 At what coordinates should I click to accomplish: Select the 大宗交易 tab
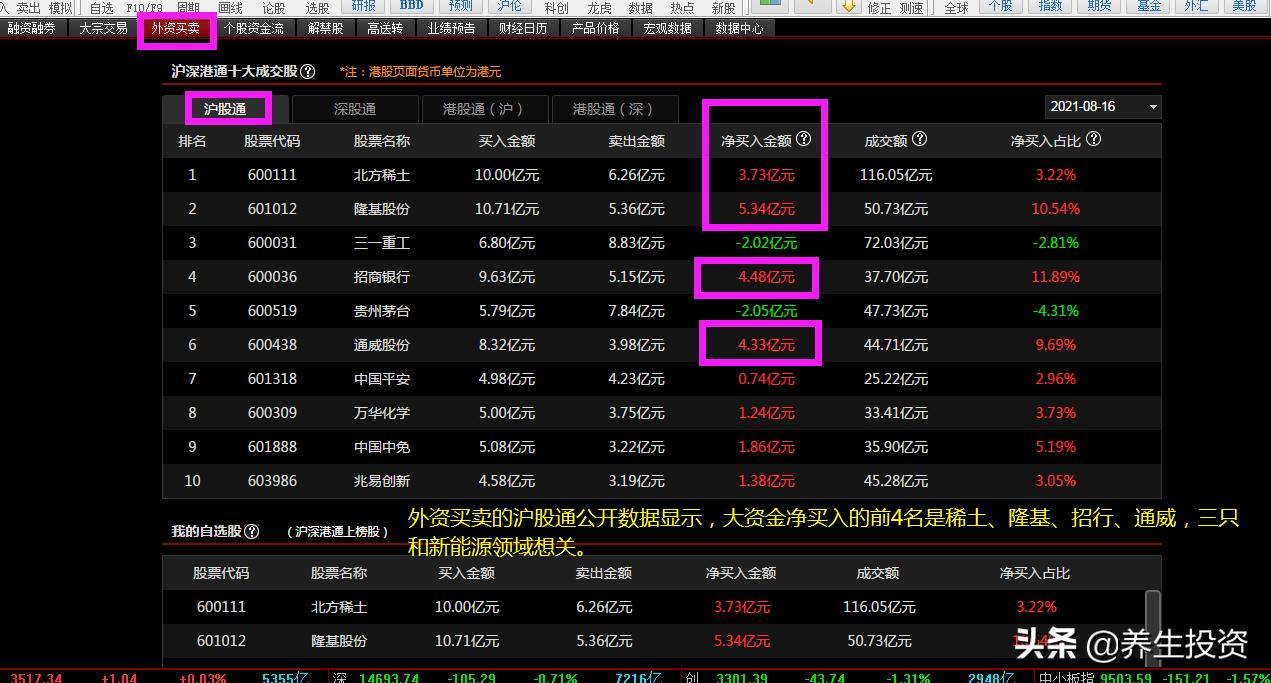(x=103, y=29)
